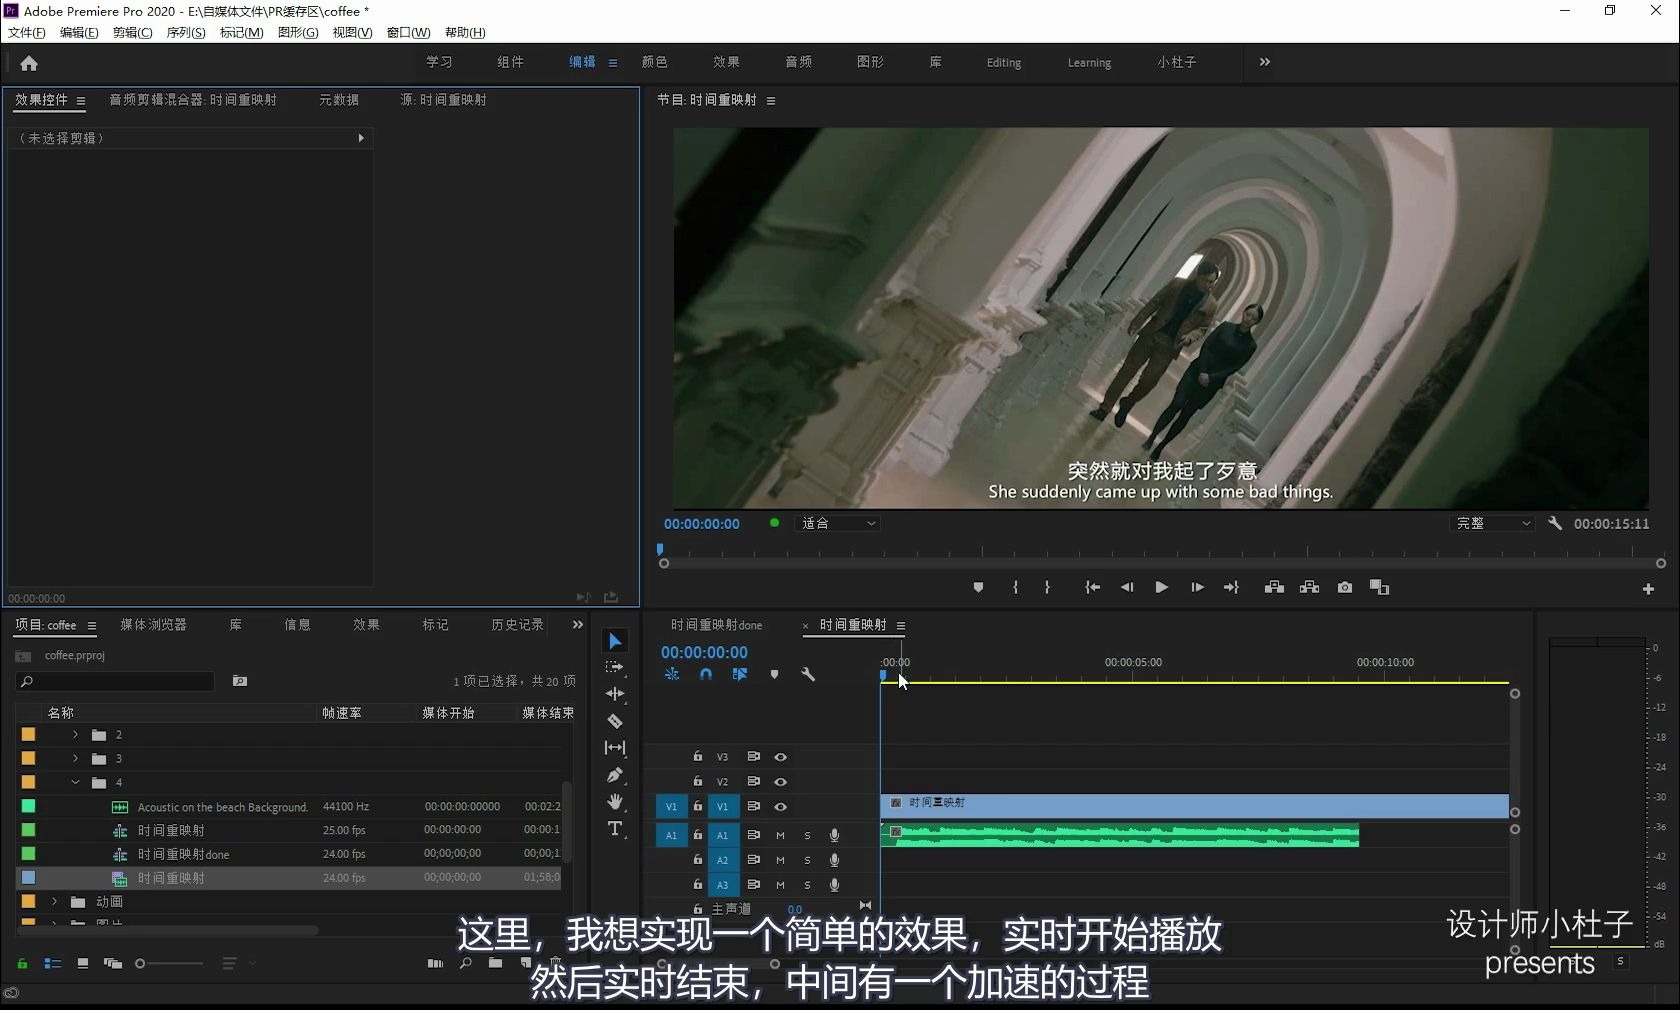Select the Track Select Forward tool
The image size is (1680, 1010).
pyautogui.click(x=615, y=667)
